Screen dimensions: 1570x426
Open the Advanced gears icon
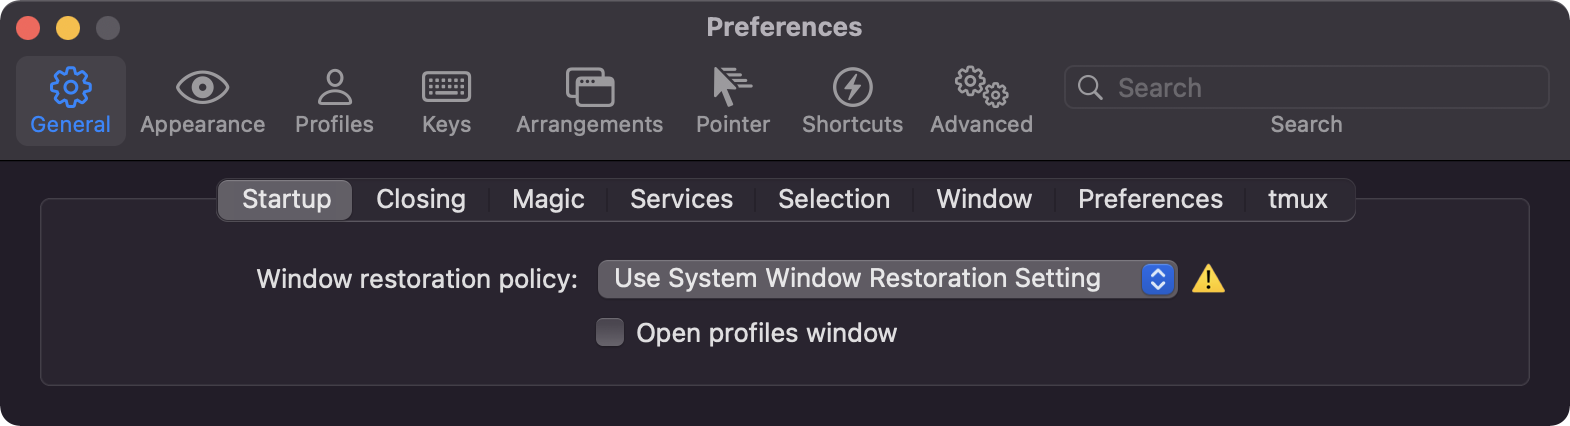981,88
